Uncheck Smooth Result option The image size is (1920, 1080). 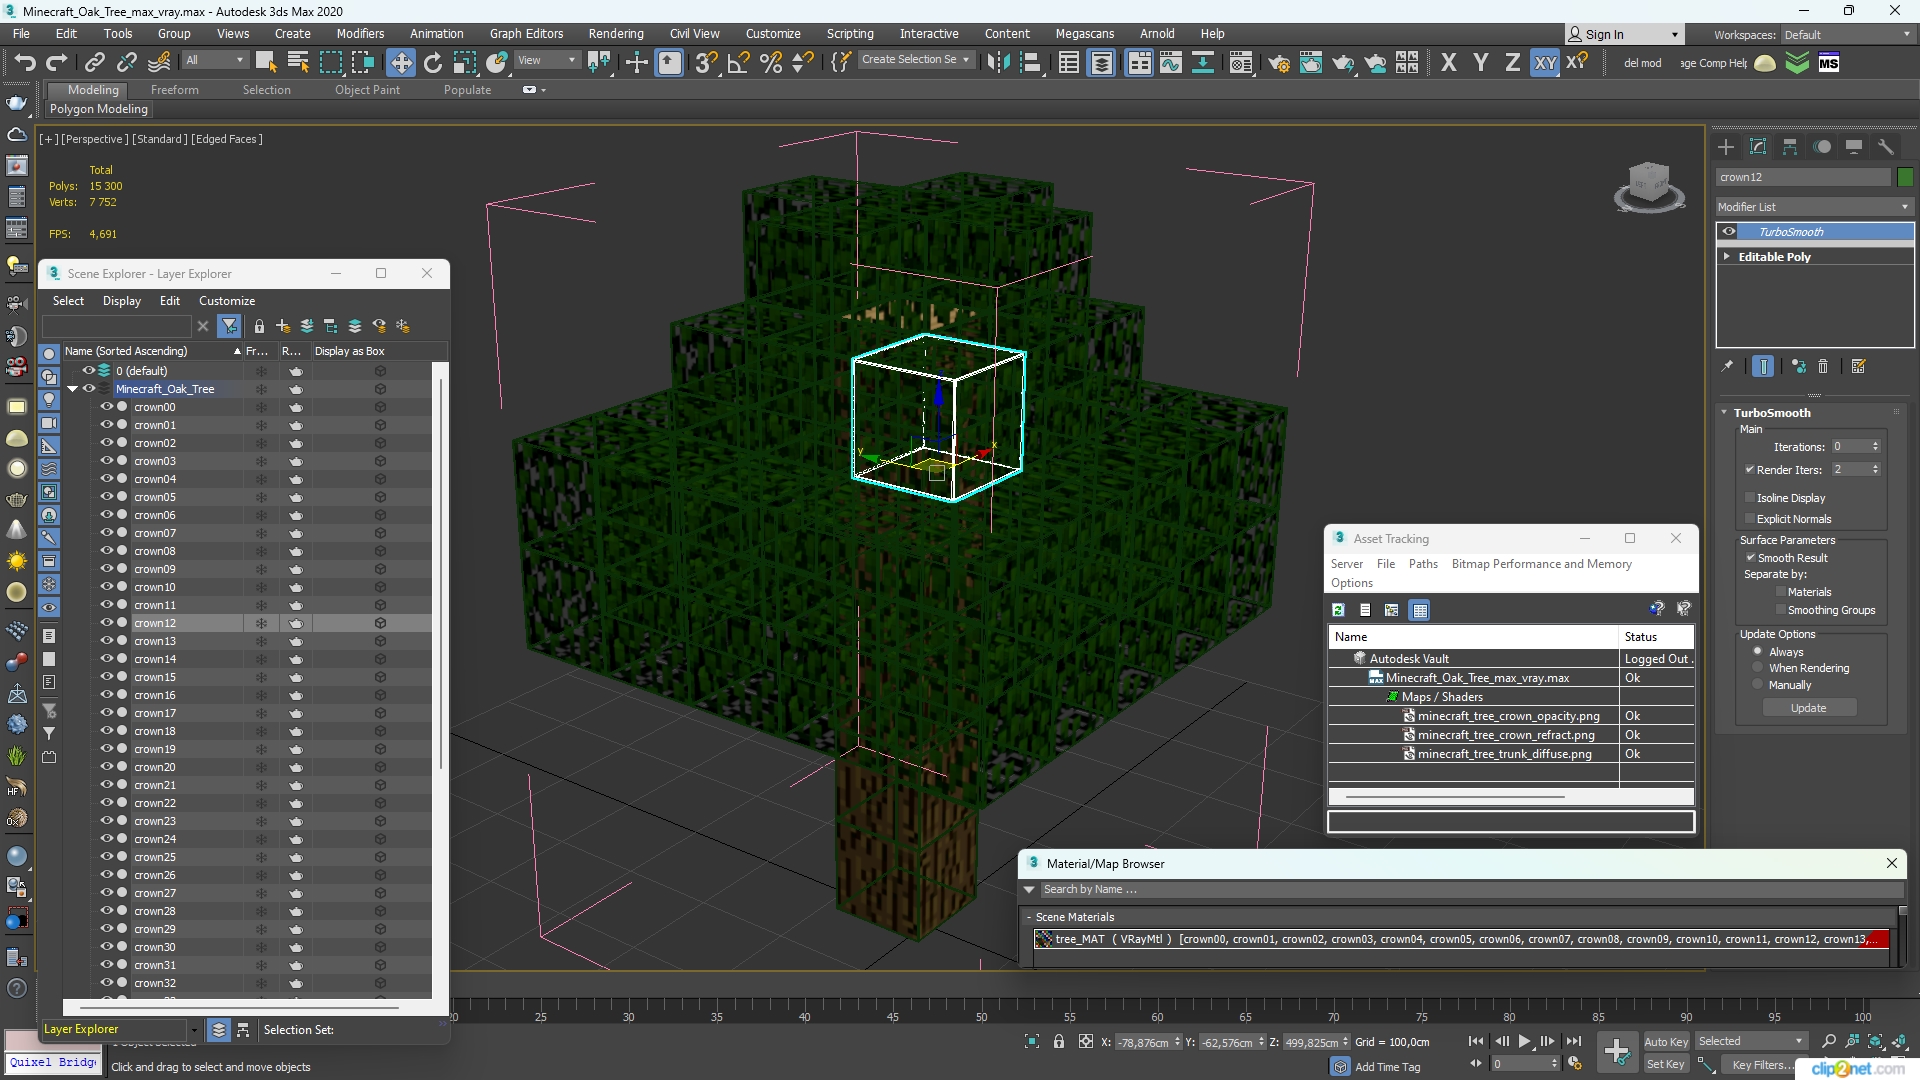point(1750,557)
